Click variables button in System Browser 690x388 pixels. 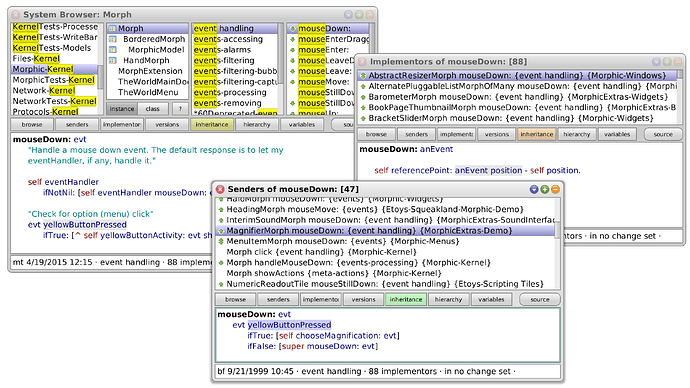point(302,124)
